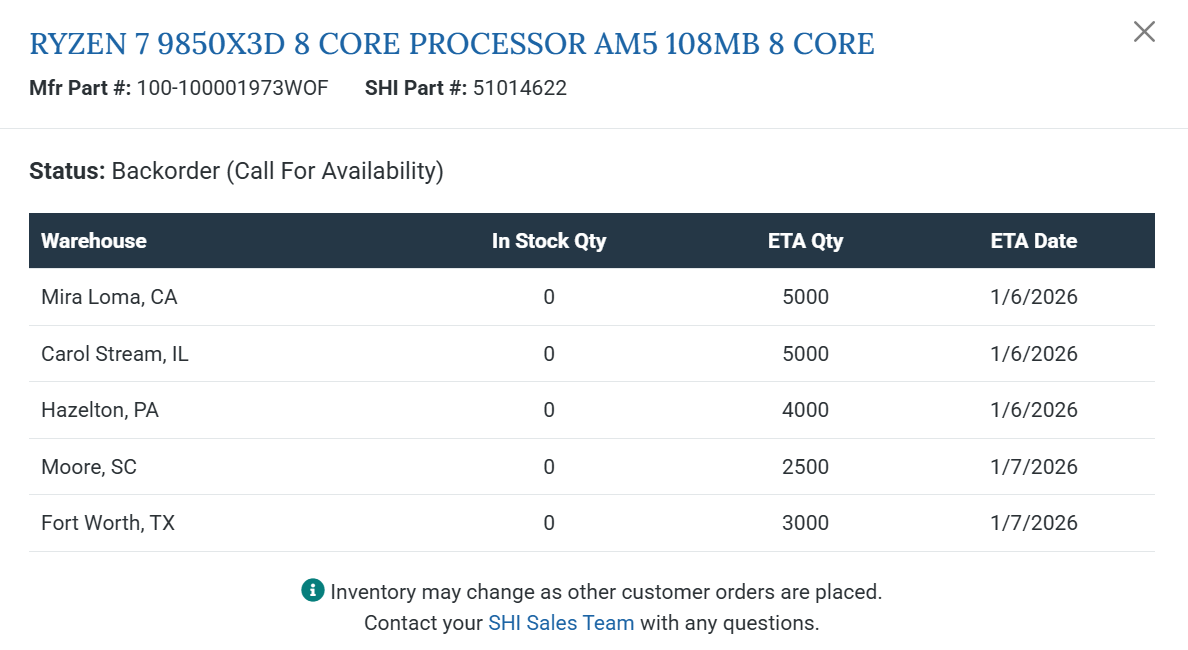Viewport: 1188px width, 650px height.
Task: Sort the table by In Stock Qty header
Action: tap(549, 240)
